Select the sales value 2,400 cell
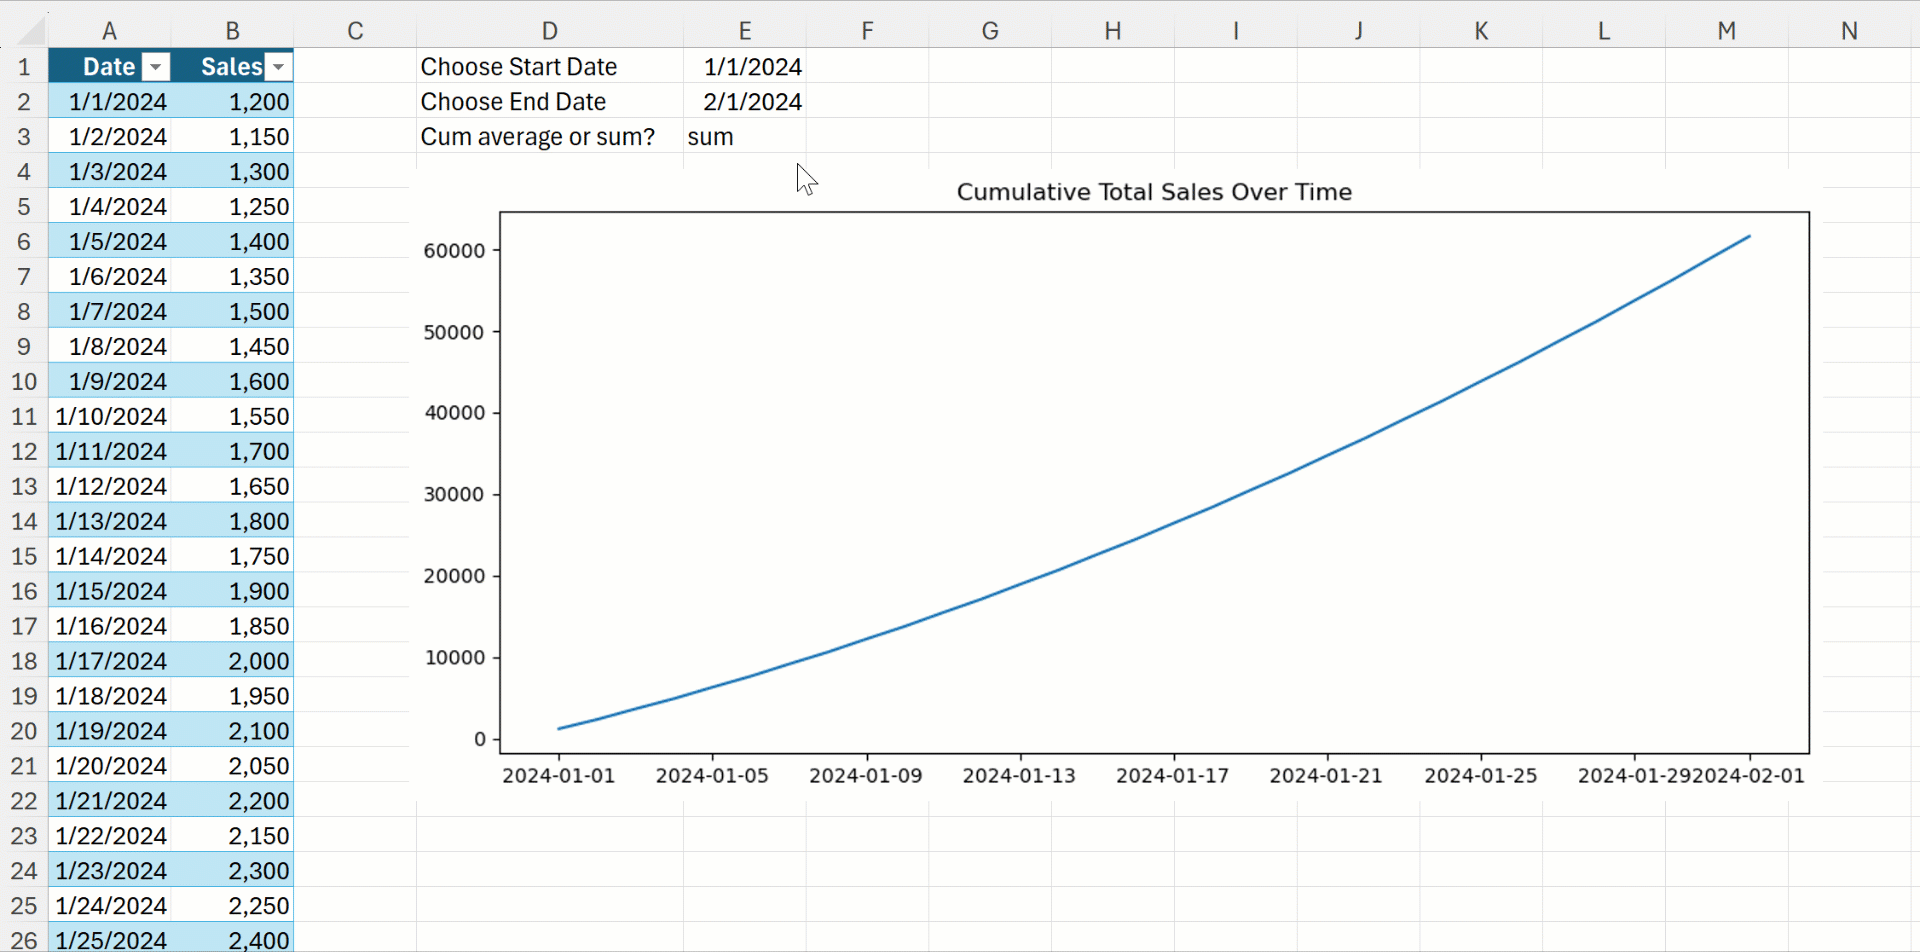The width and height of the screenshot is (1920, 952). tap(232, 940)
